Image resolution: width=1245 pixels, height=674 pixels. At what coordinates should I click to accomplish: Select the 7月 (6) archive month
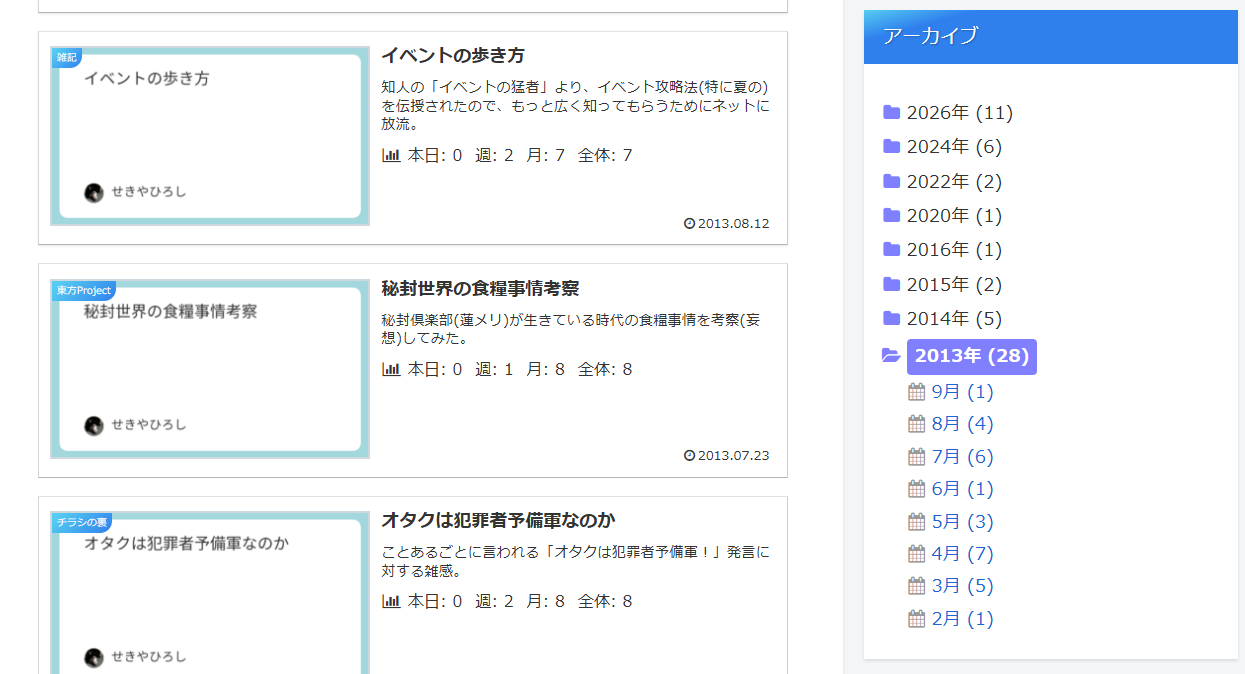coord(960,456)
